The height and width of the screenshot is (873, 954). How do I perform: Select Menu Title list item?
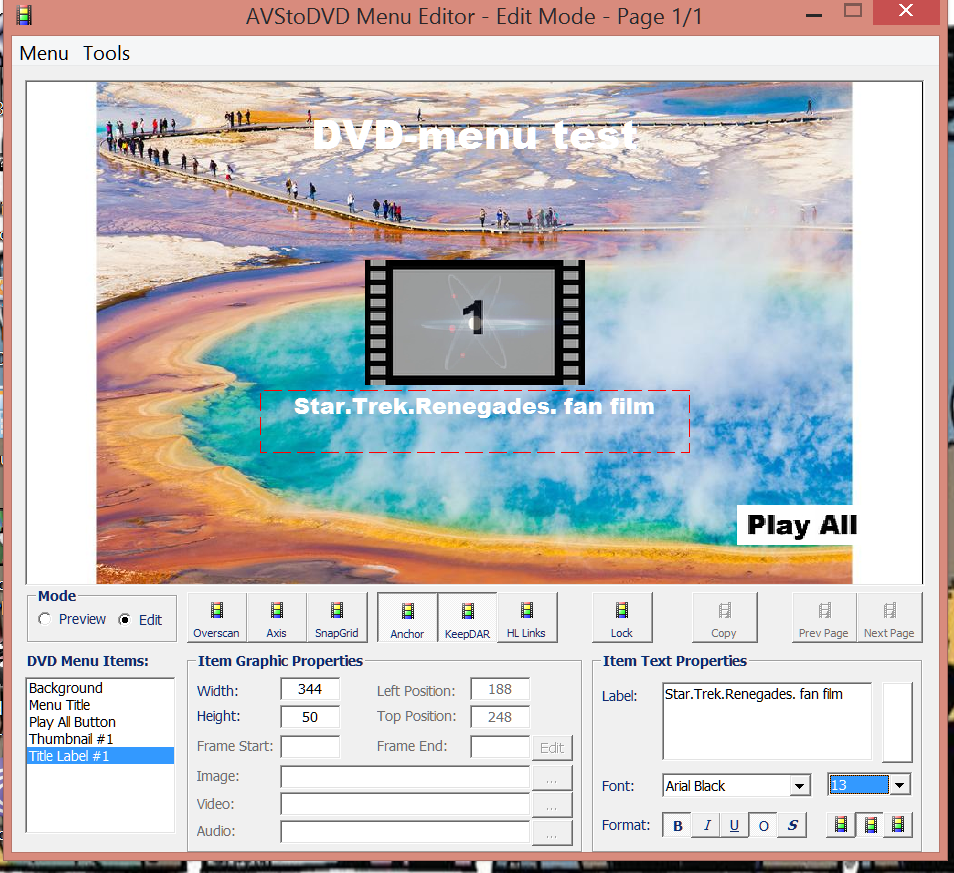[100, 705]
